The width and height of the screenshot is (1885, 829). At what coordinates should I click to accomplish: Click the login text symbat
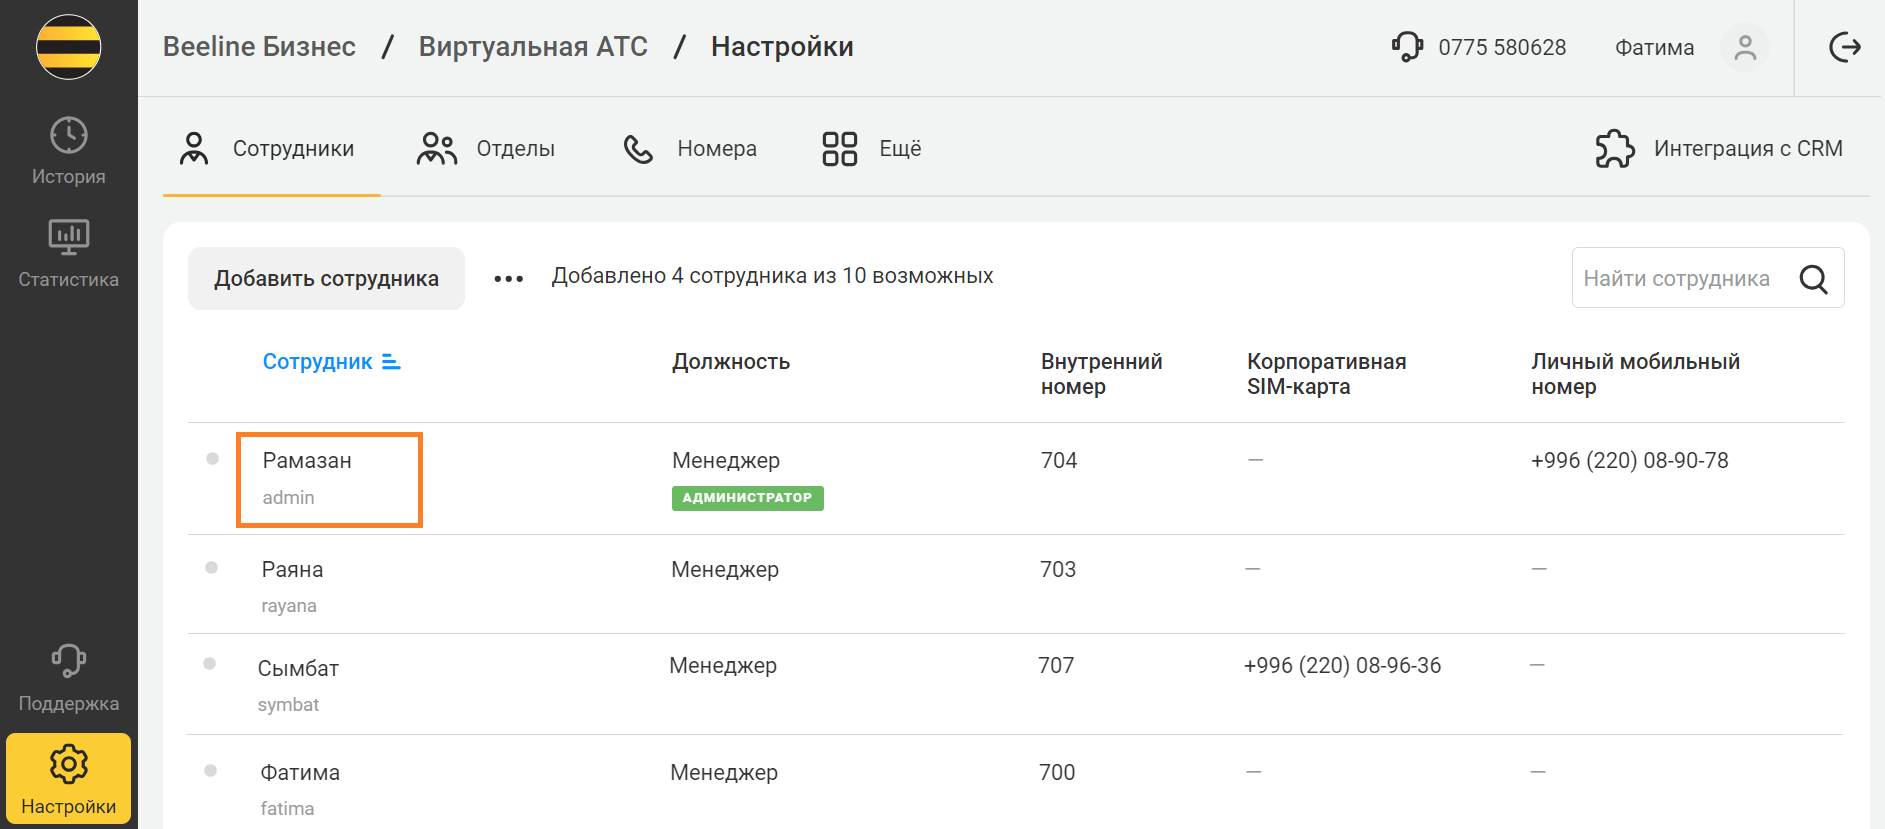pos(288,705)
